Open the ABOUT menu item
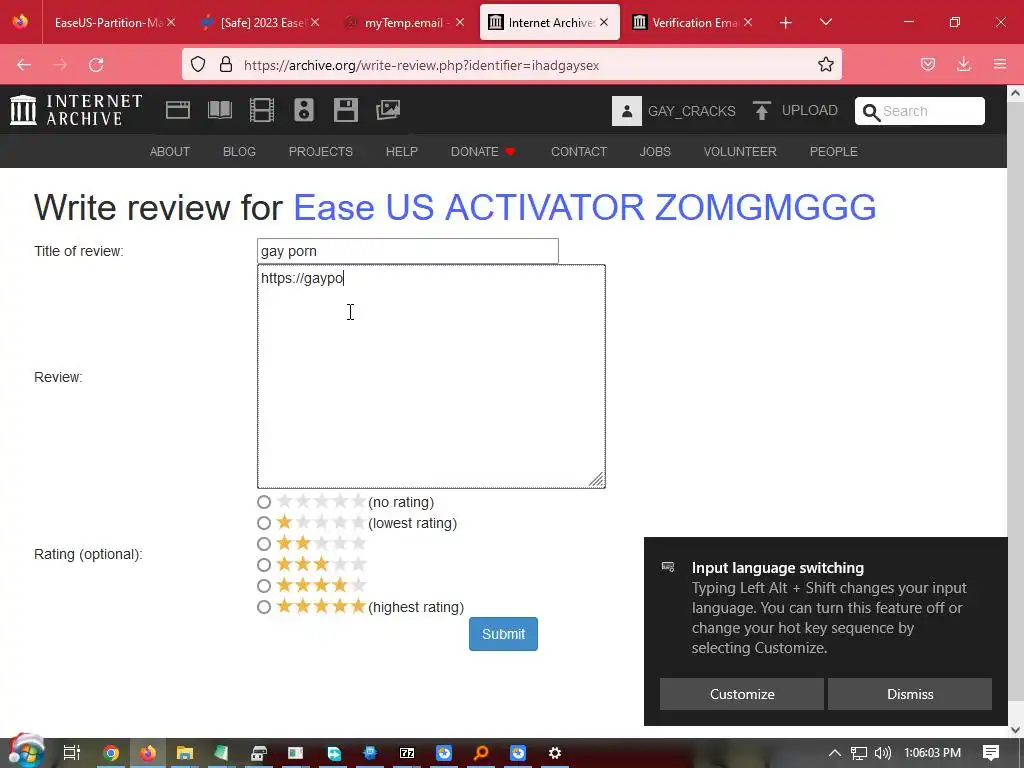Screen dimensions: 1024x768 tap(170, 152)
